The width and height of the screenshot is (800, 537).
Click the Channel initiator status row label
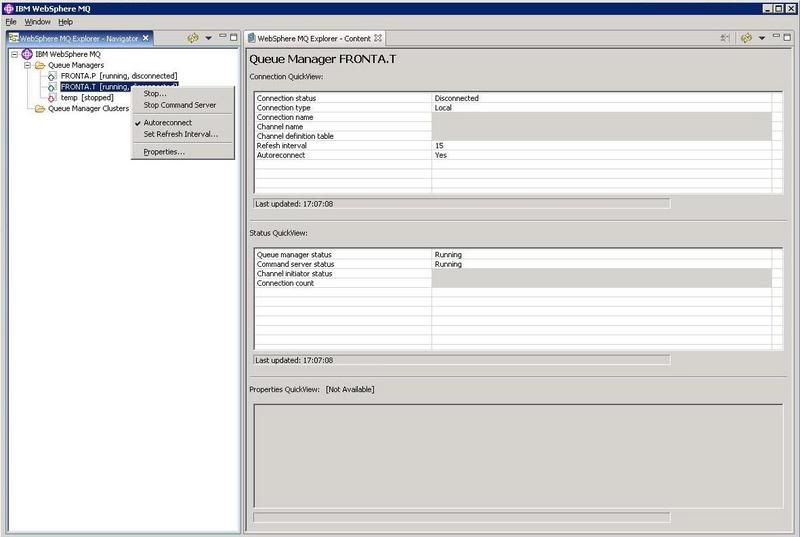click(x=294, y=274)
